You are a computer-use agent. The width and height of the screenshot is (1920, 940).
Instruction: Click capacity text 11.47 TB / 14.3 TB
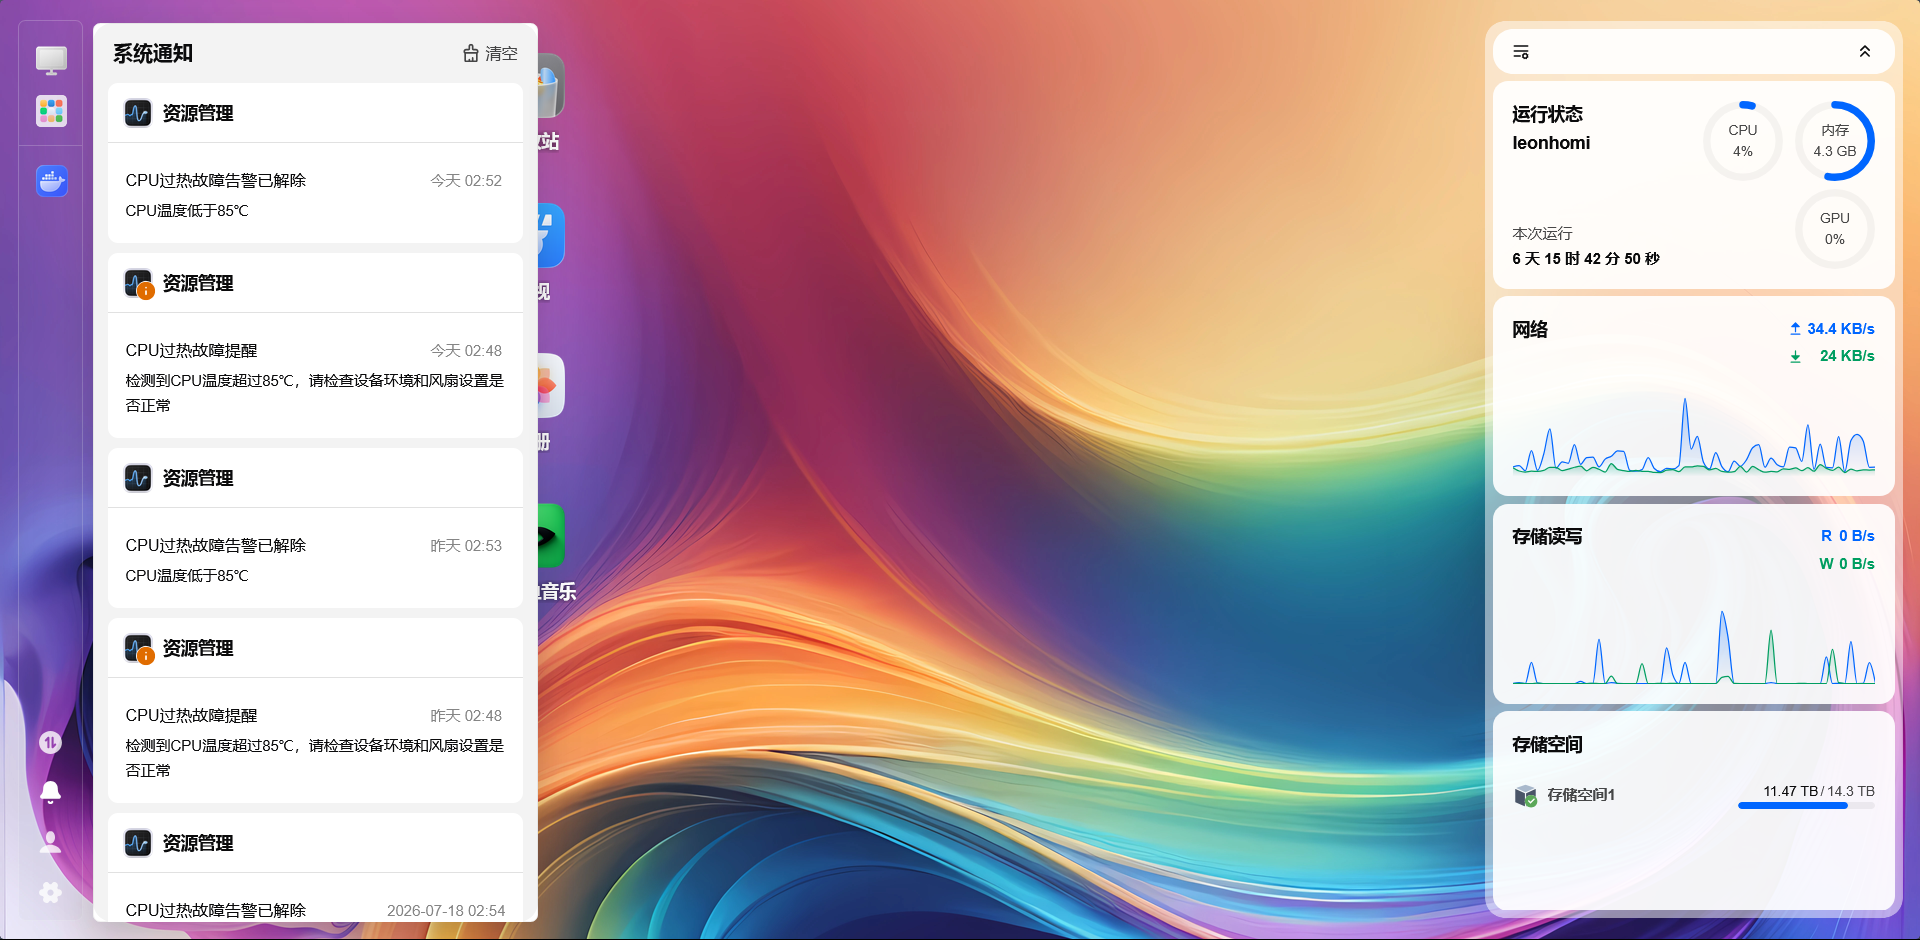point(1819,791)
